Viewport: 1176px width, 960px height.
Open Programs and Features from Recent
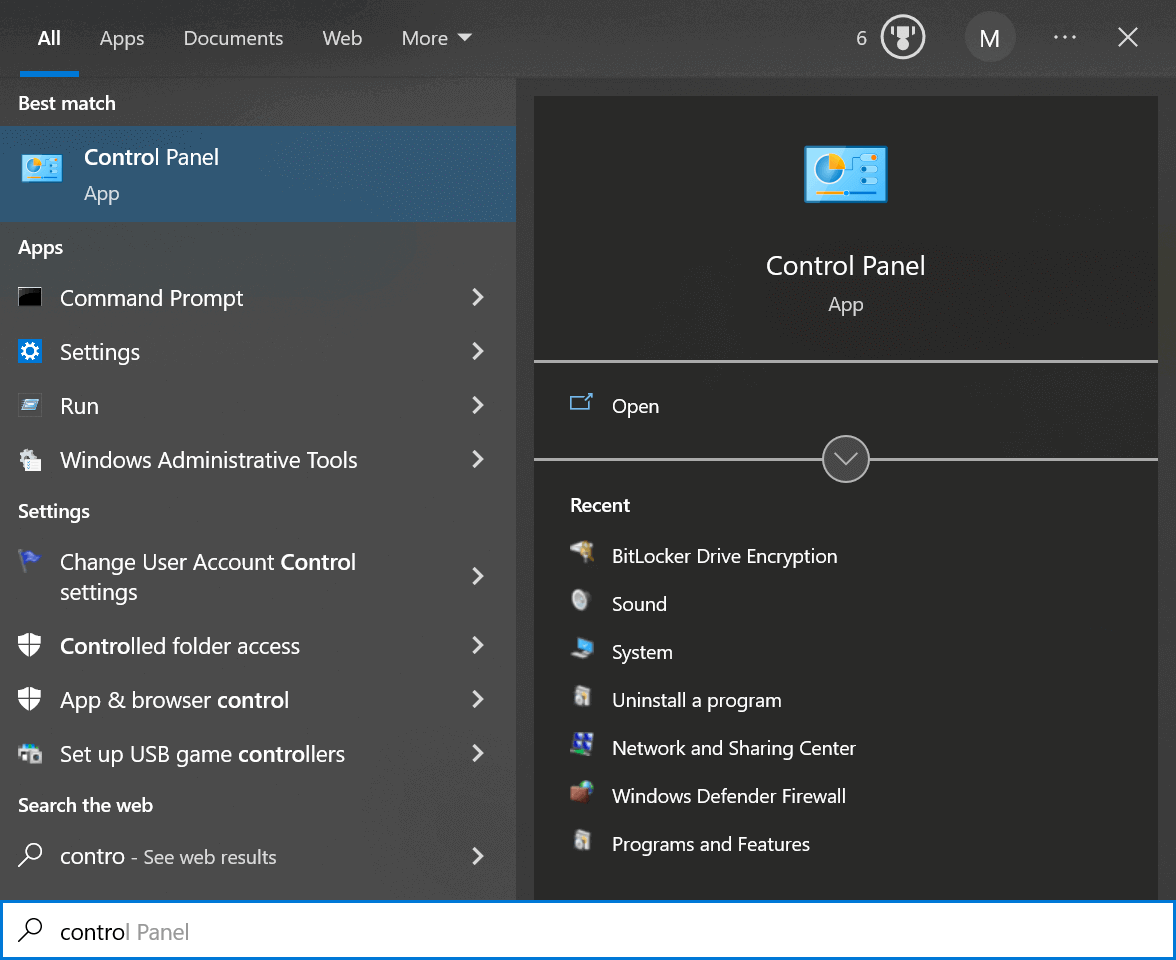click(x=711, y=844)
